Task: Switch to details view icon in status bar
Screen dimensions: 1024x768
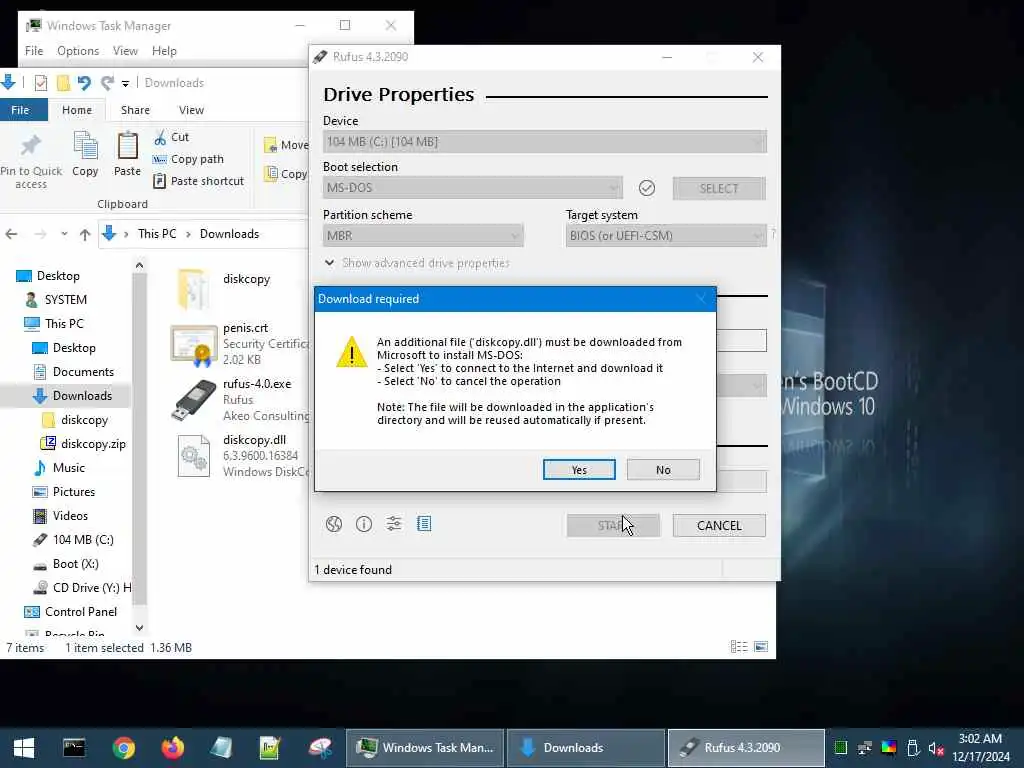Action: (x=739, y=647)
